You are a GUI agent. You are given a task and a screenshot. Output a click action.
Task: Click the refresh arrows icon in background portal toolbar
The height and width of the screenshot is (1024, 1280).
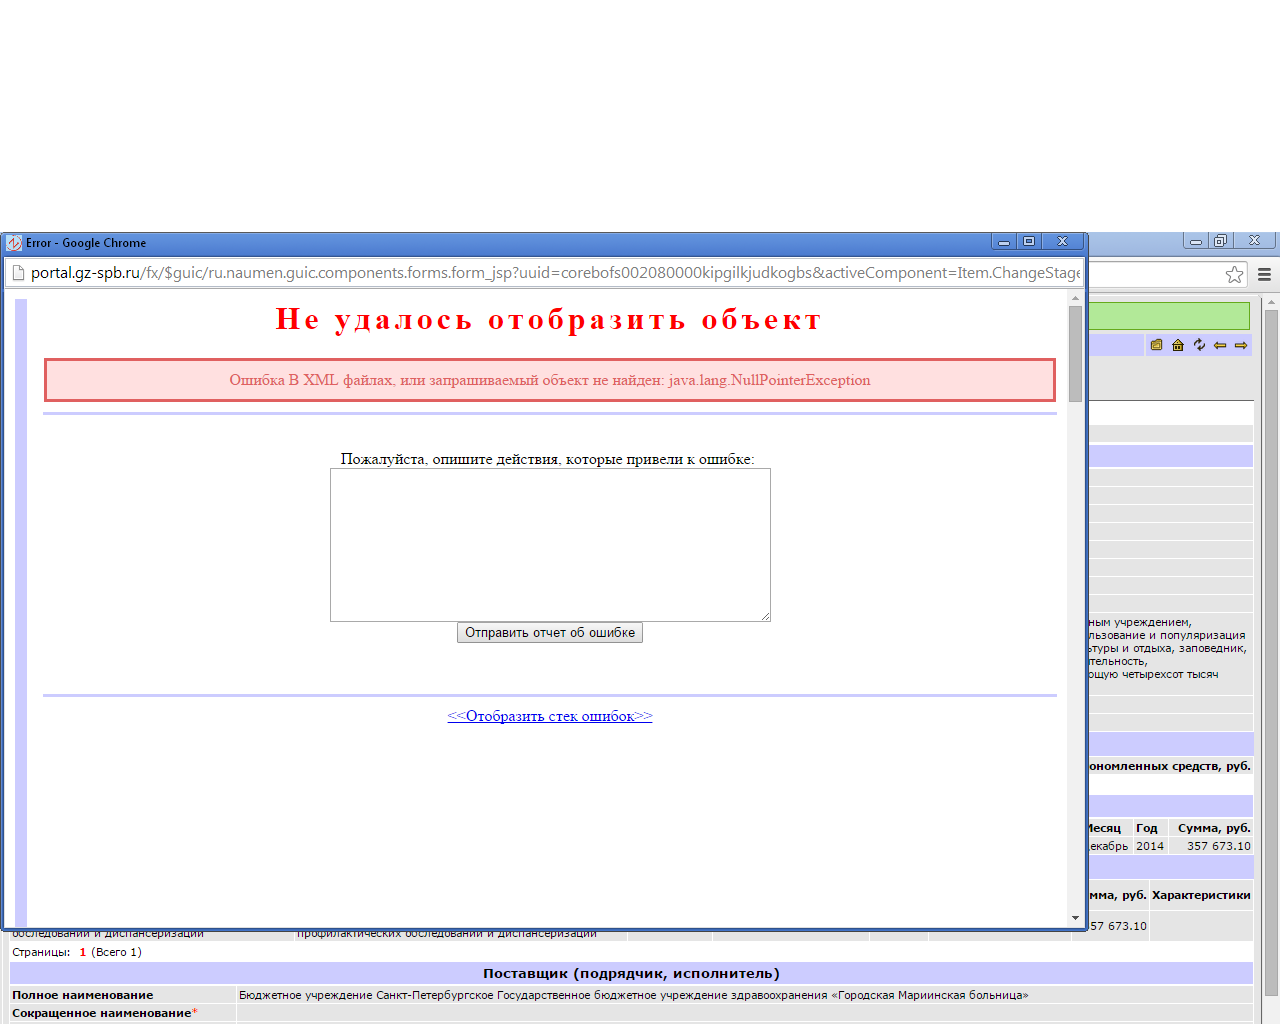[1199, 345]
